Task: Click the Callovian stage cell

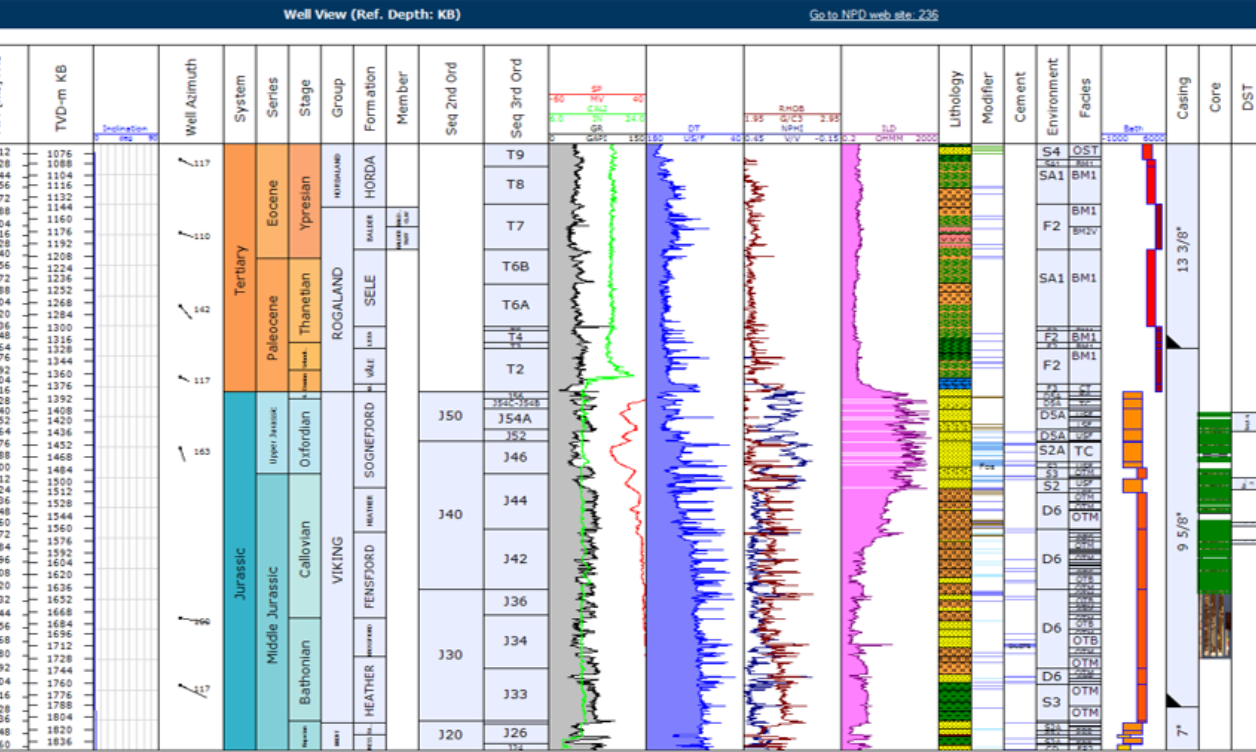Action: pyautogui.click(x=305, y=545)
